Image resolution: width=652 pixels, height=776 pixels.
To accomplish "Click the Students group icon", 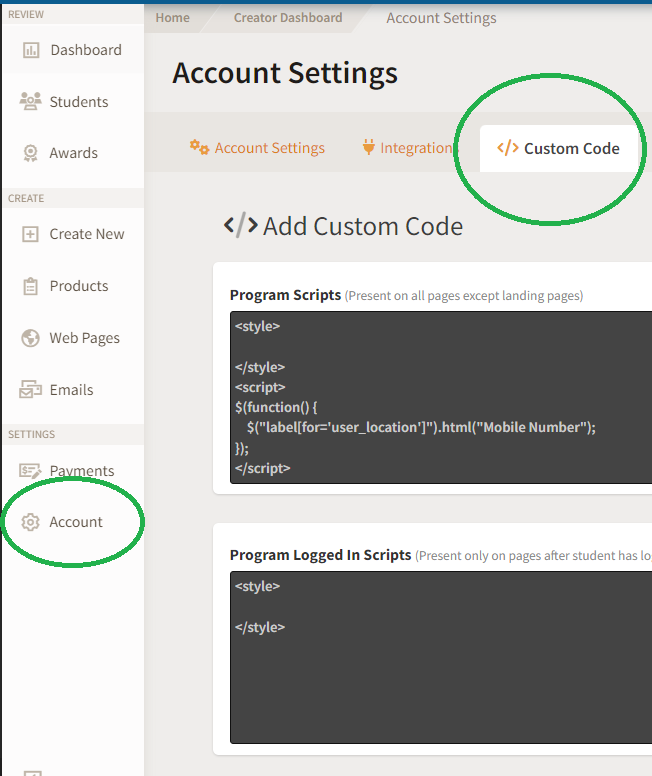I will 30,101.
